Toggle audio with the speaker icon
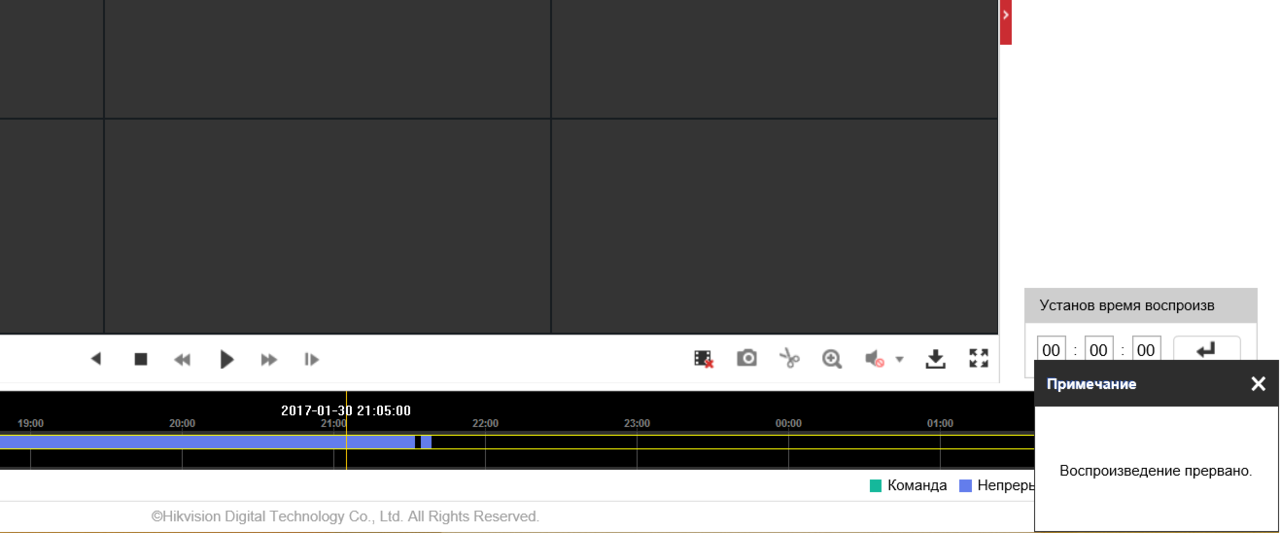The image size is (1280, 533). tap(875, 358)
